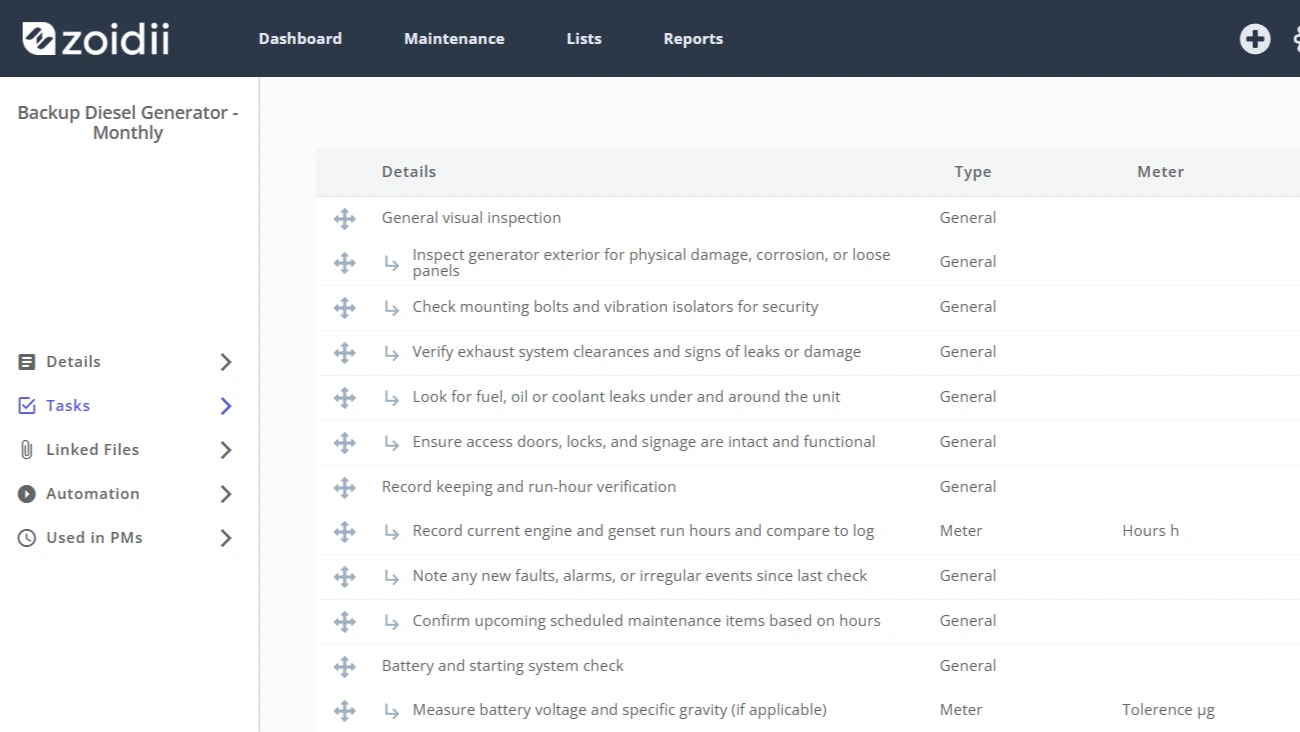Click the 'Tolerence µg' meter value
The width and height of the screenshot is (1300, 732).
click(1168, 710)
